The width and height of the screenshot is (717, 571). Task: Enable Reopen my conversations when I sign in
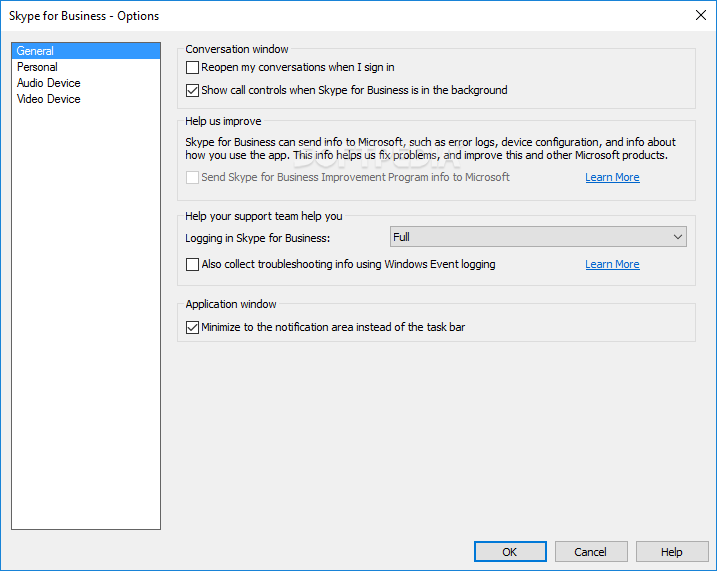tap(193, 68)
